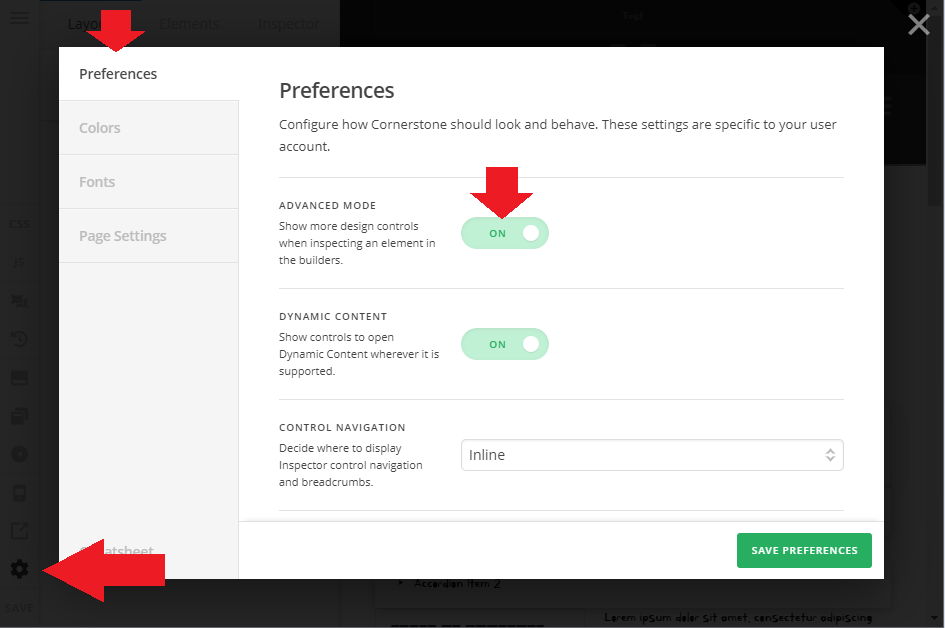Image resolution: width=945 pixels, height=628 pixels.
Task: Open the CSS editor in the sidebar
Action: (x=19, y=224)
